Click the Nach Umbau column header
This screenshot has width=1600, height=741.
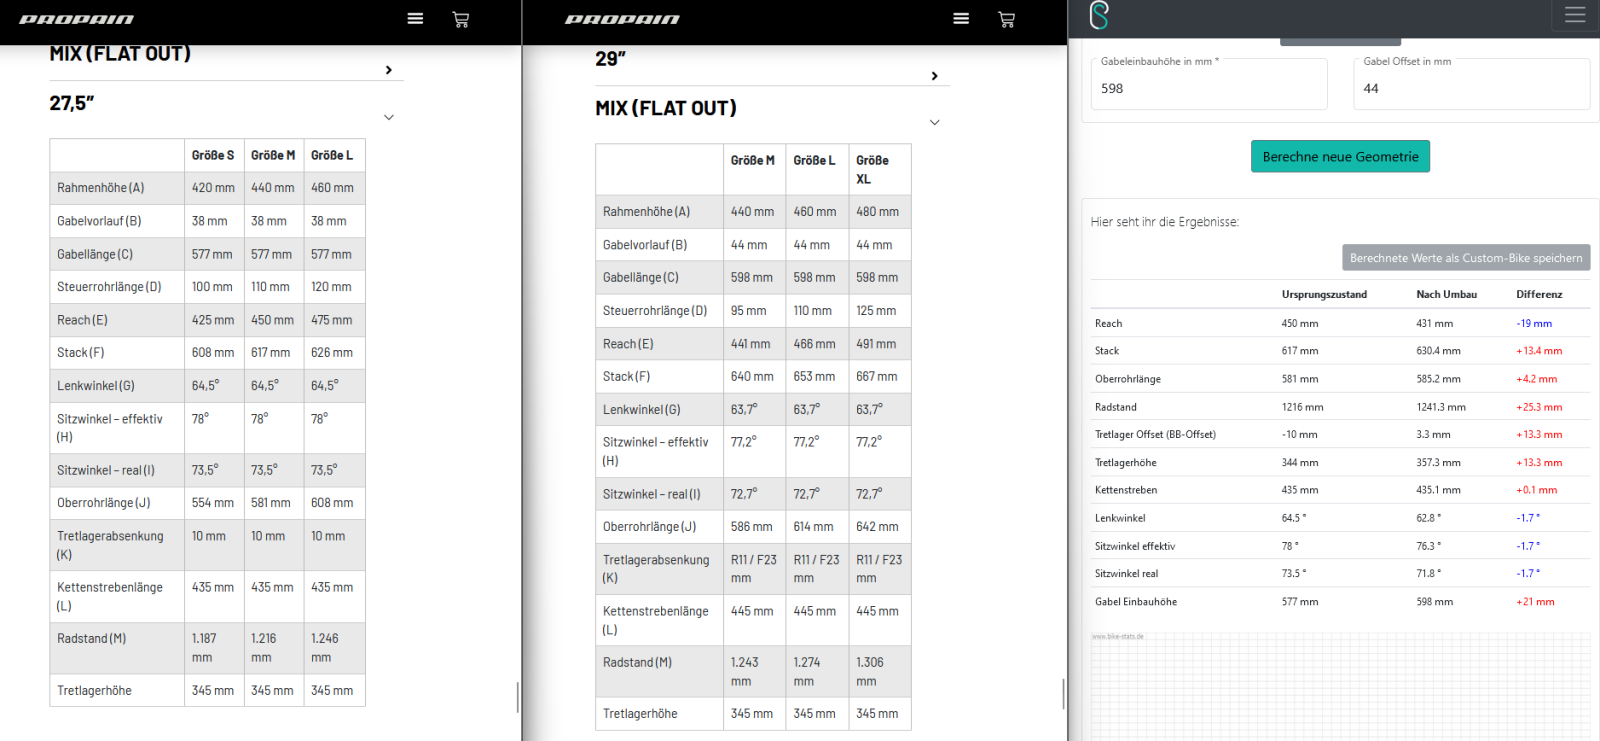[1446, 294]
